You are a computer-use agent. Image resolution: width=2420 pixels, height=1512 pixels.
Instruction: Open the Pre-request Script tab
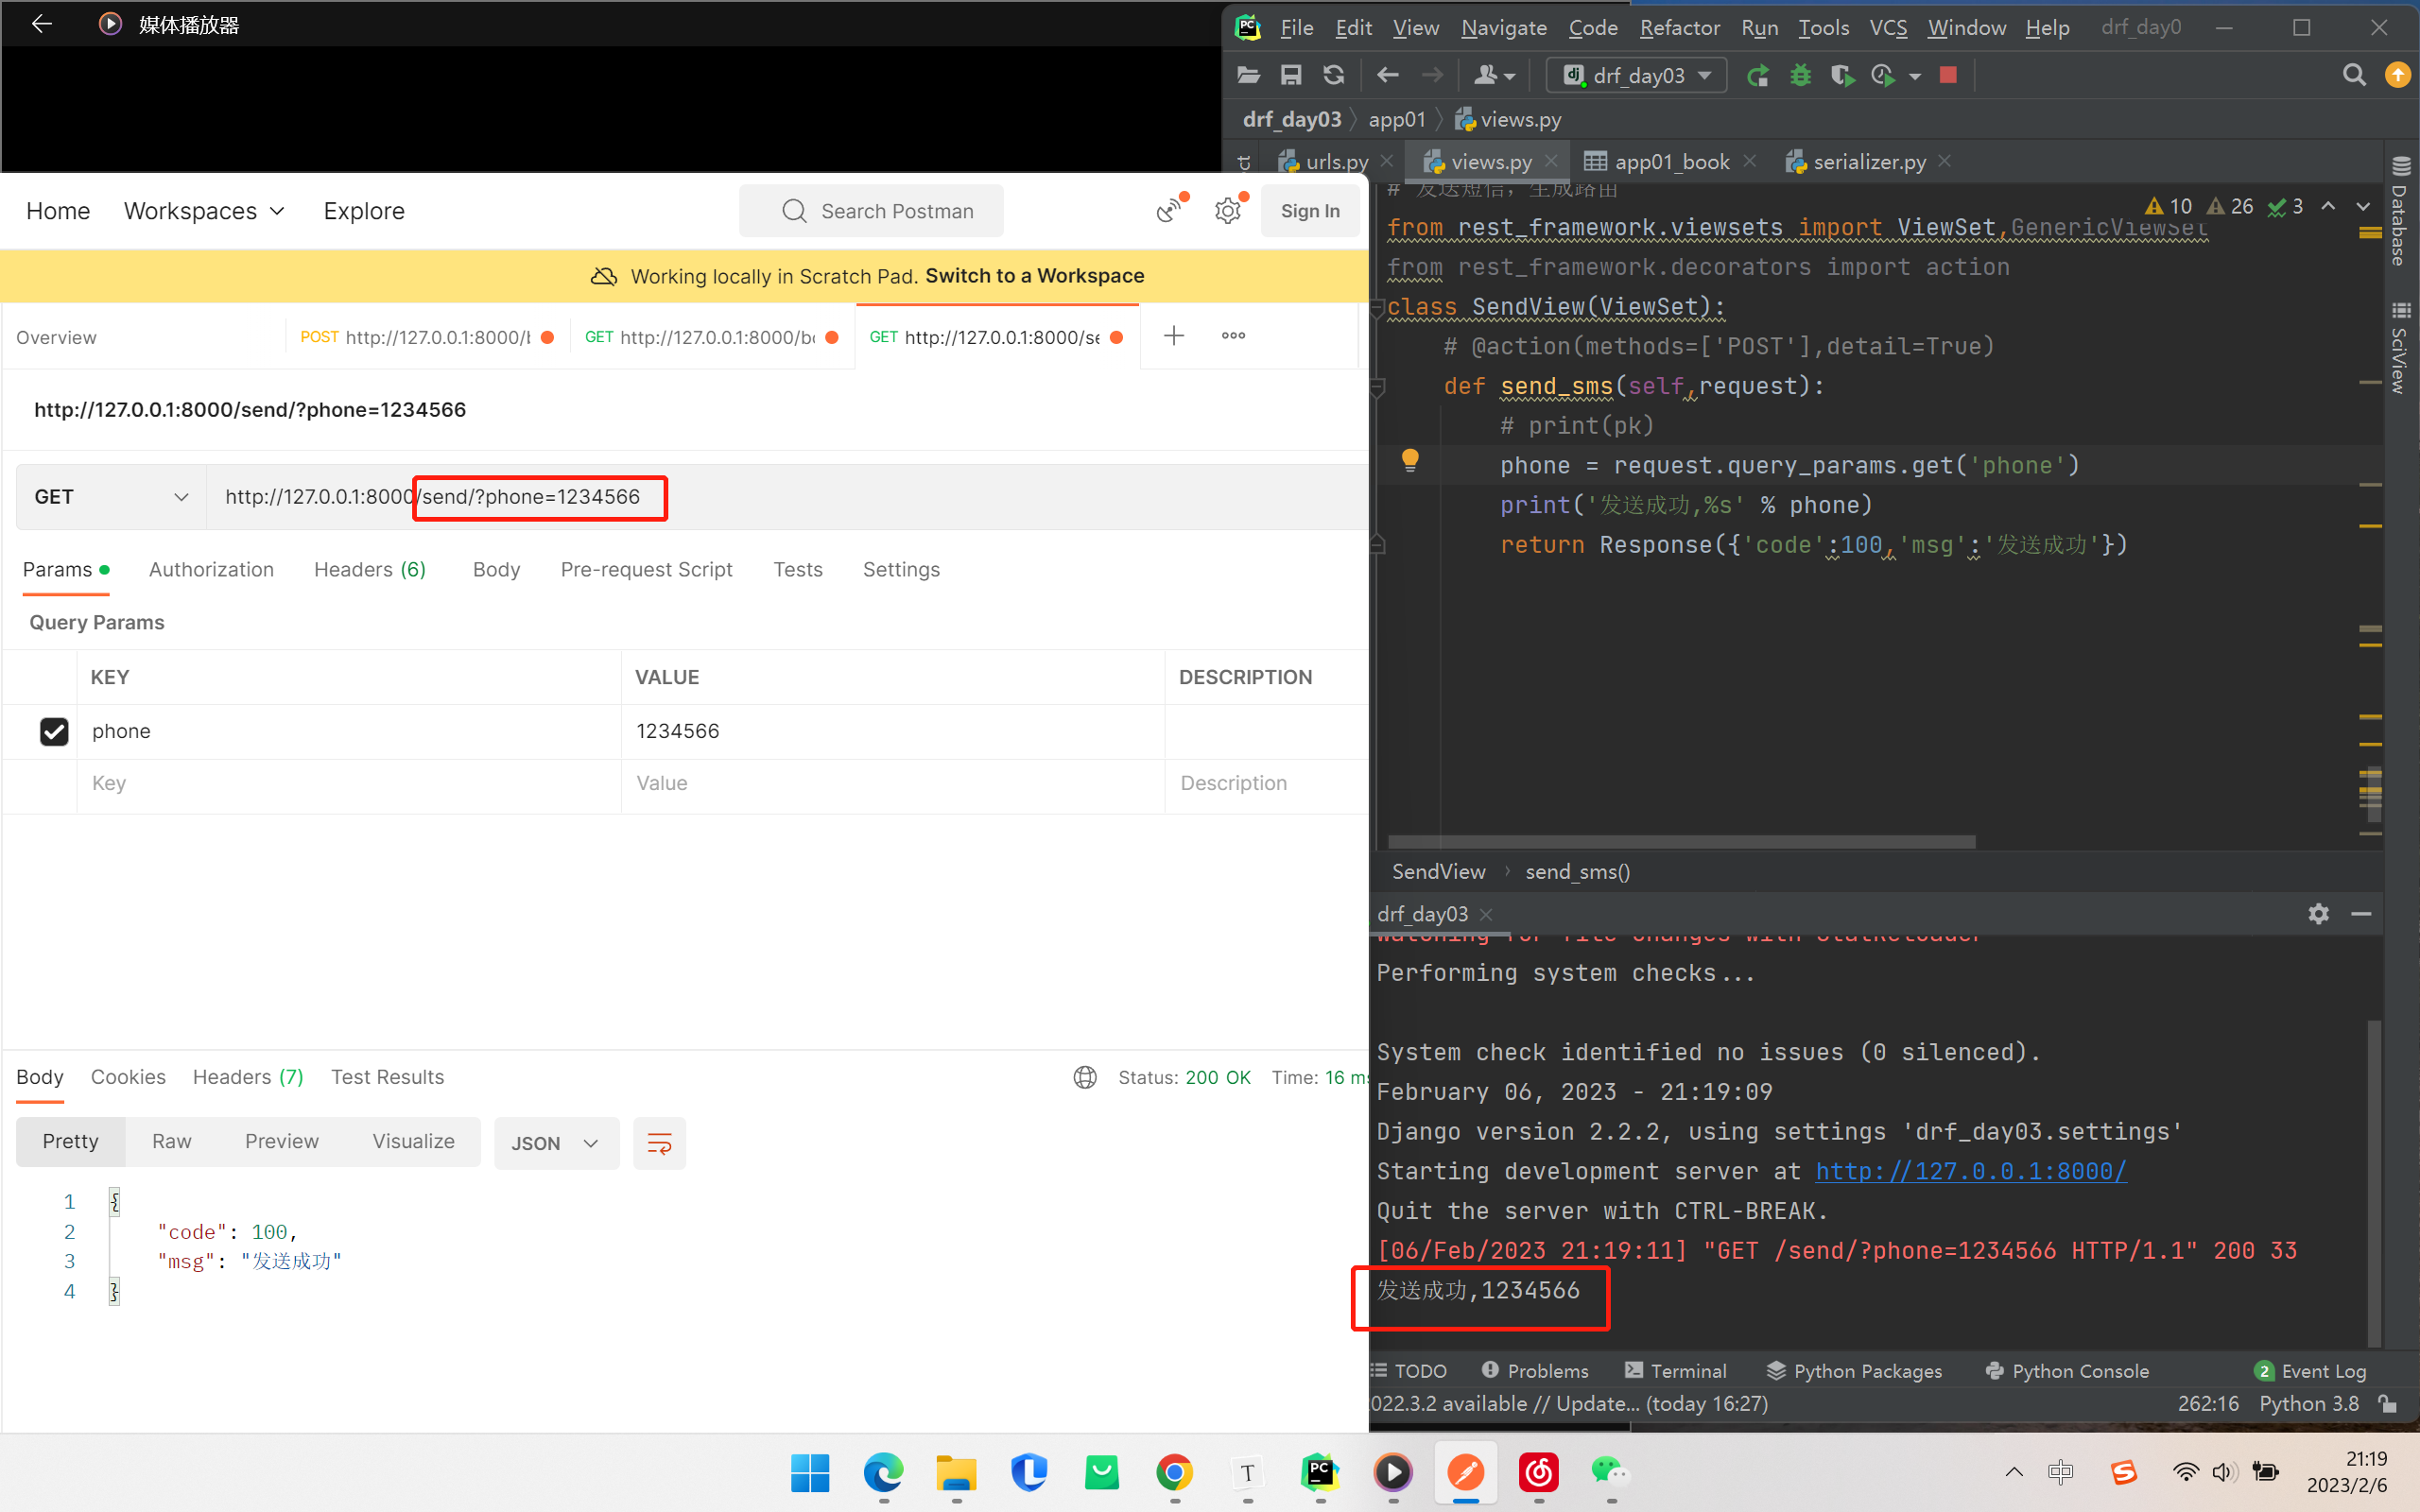646,569
